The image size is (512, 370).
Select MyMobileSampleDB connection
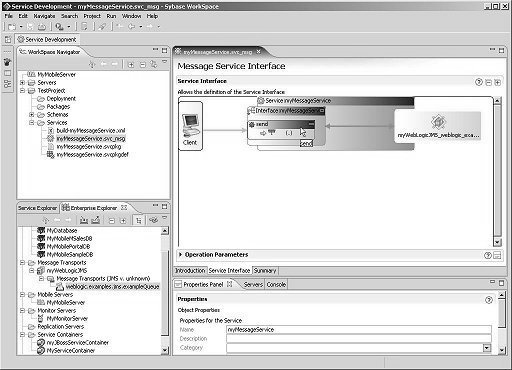click(70, 255)
